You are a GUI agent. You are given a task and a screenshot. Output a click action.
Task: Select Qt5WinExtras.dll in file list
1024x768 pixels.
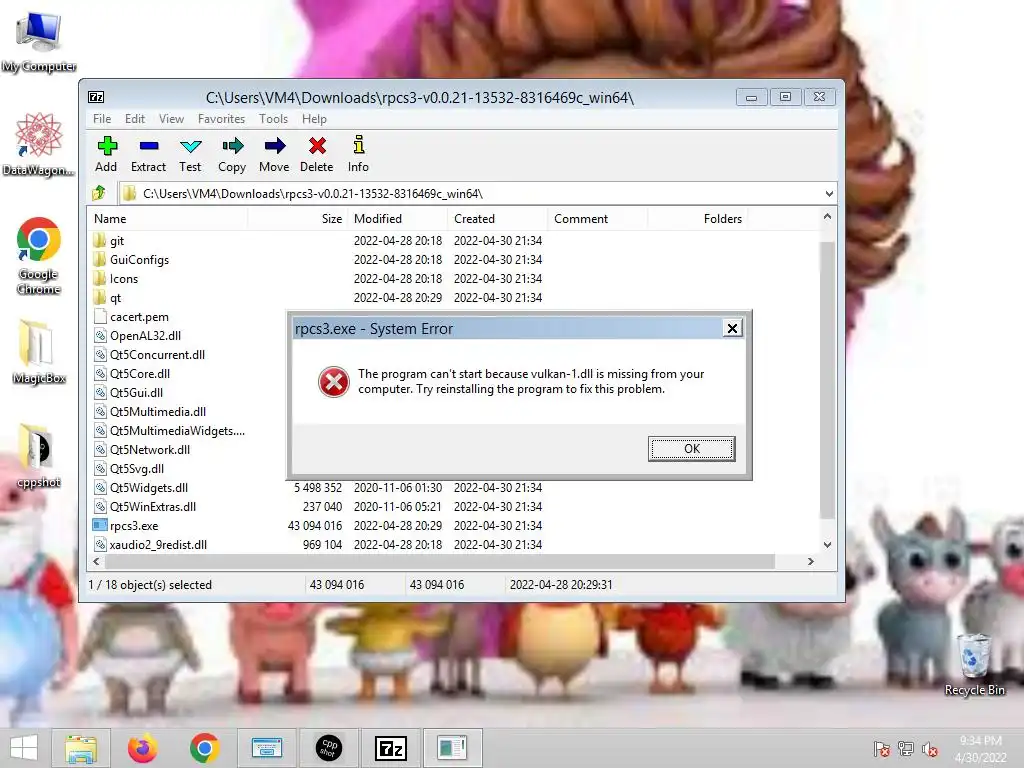click(x=144, y=507)
